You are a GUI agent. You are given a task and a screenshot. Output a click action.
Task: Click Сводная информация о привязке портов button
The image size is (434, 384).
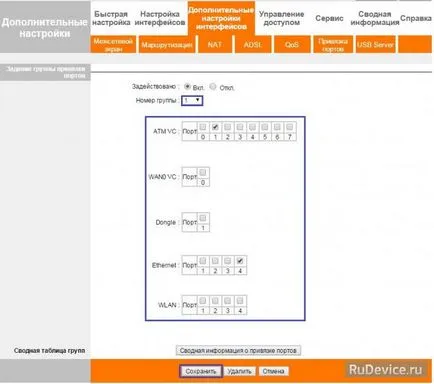(x=238, y=351)
